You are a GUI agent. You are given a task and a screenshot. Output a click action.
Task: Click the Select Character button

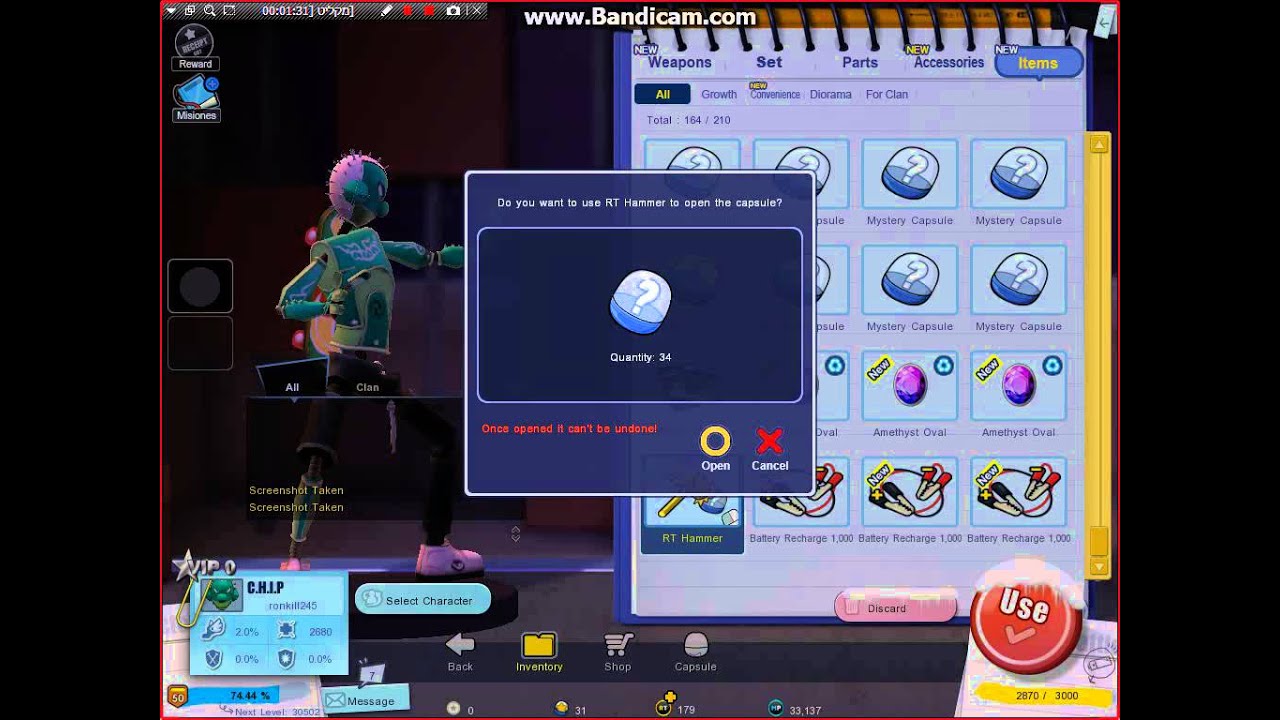(422, 600)
